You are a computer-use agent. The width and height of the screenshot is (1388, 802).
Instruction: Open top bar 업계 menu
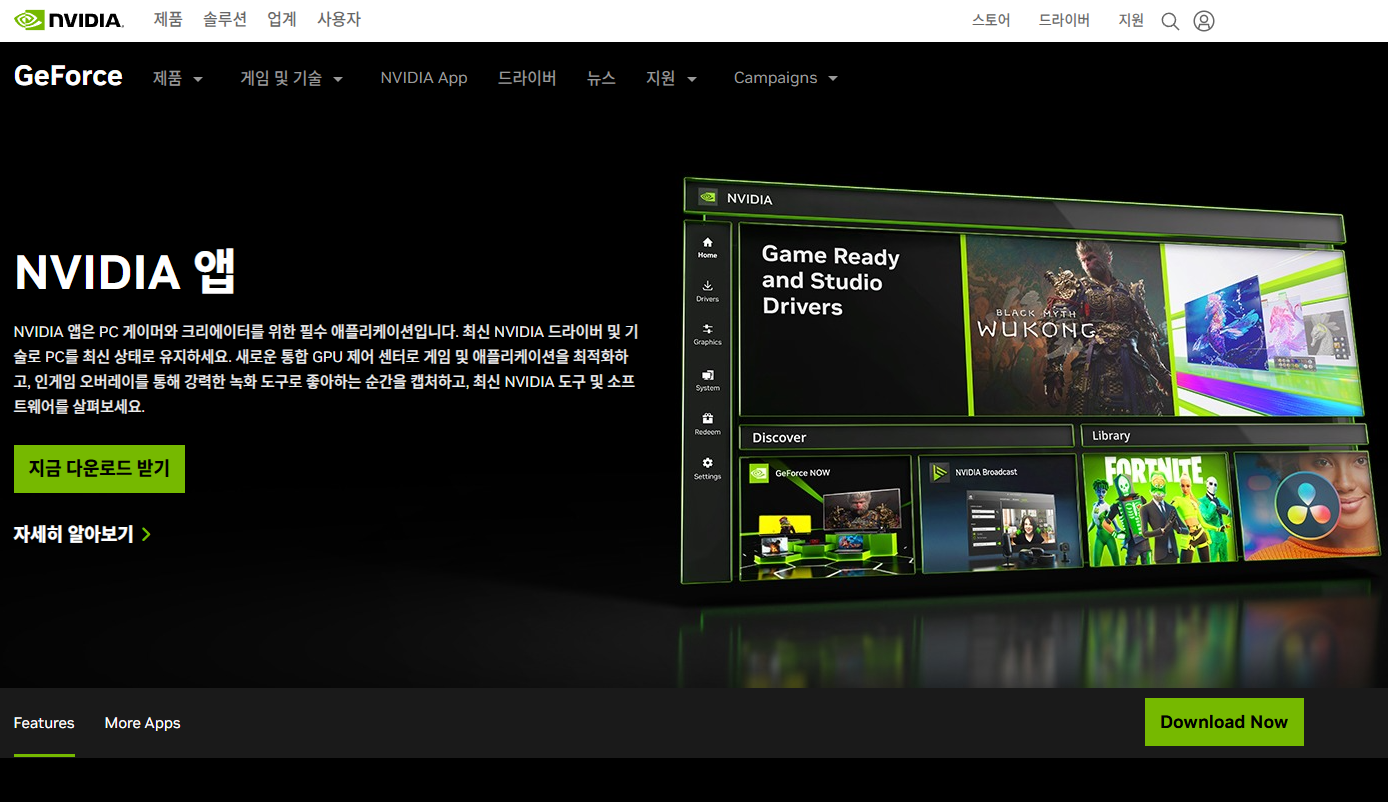(x=282, y=20)
